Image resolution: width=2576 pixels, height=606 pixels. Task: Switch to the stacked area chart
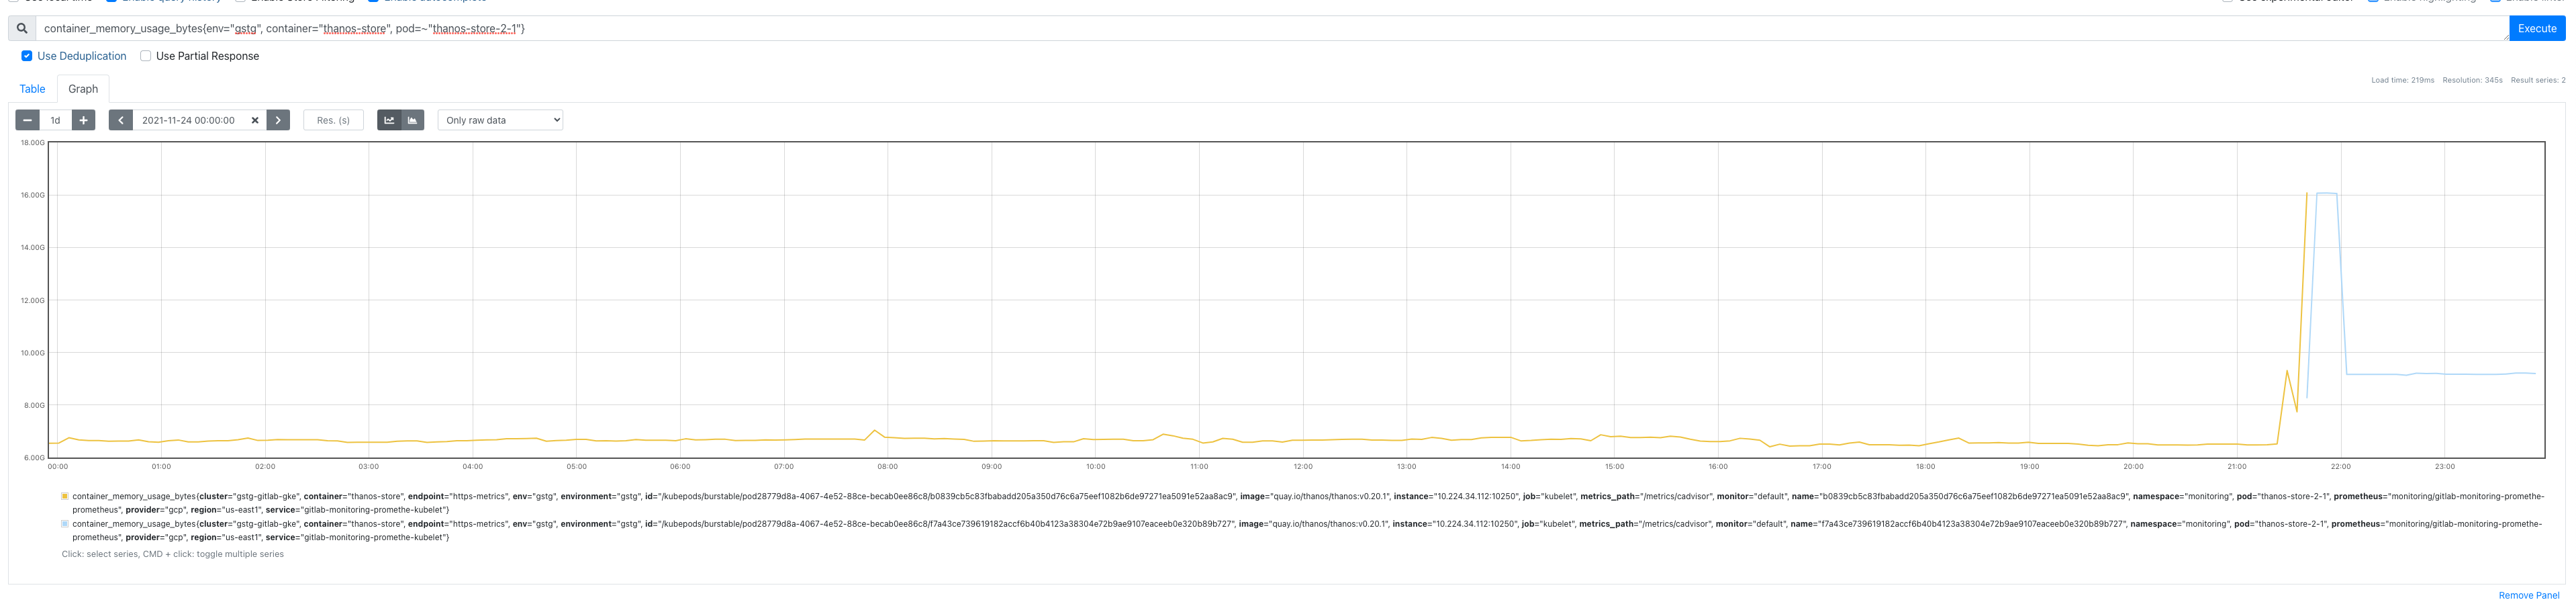click(412, 120)
